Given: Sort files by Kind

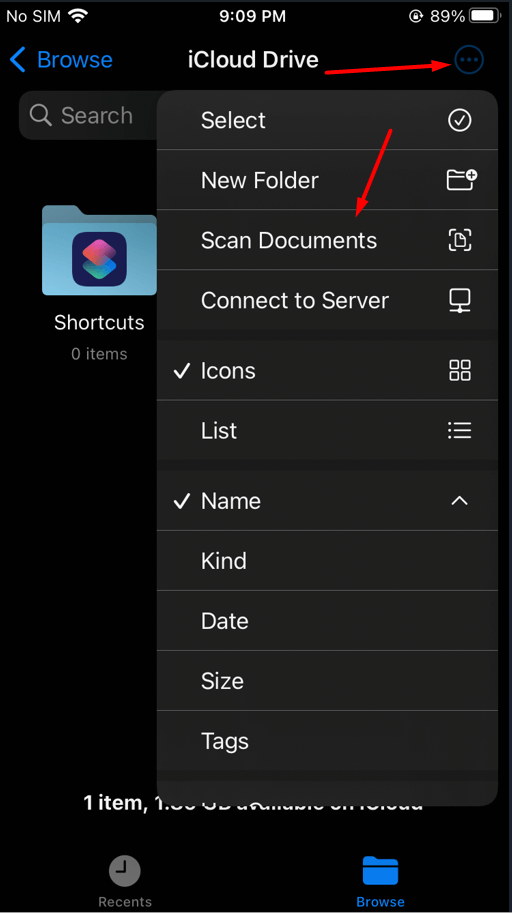Looking at the screenshot, I should pos(327,561).
